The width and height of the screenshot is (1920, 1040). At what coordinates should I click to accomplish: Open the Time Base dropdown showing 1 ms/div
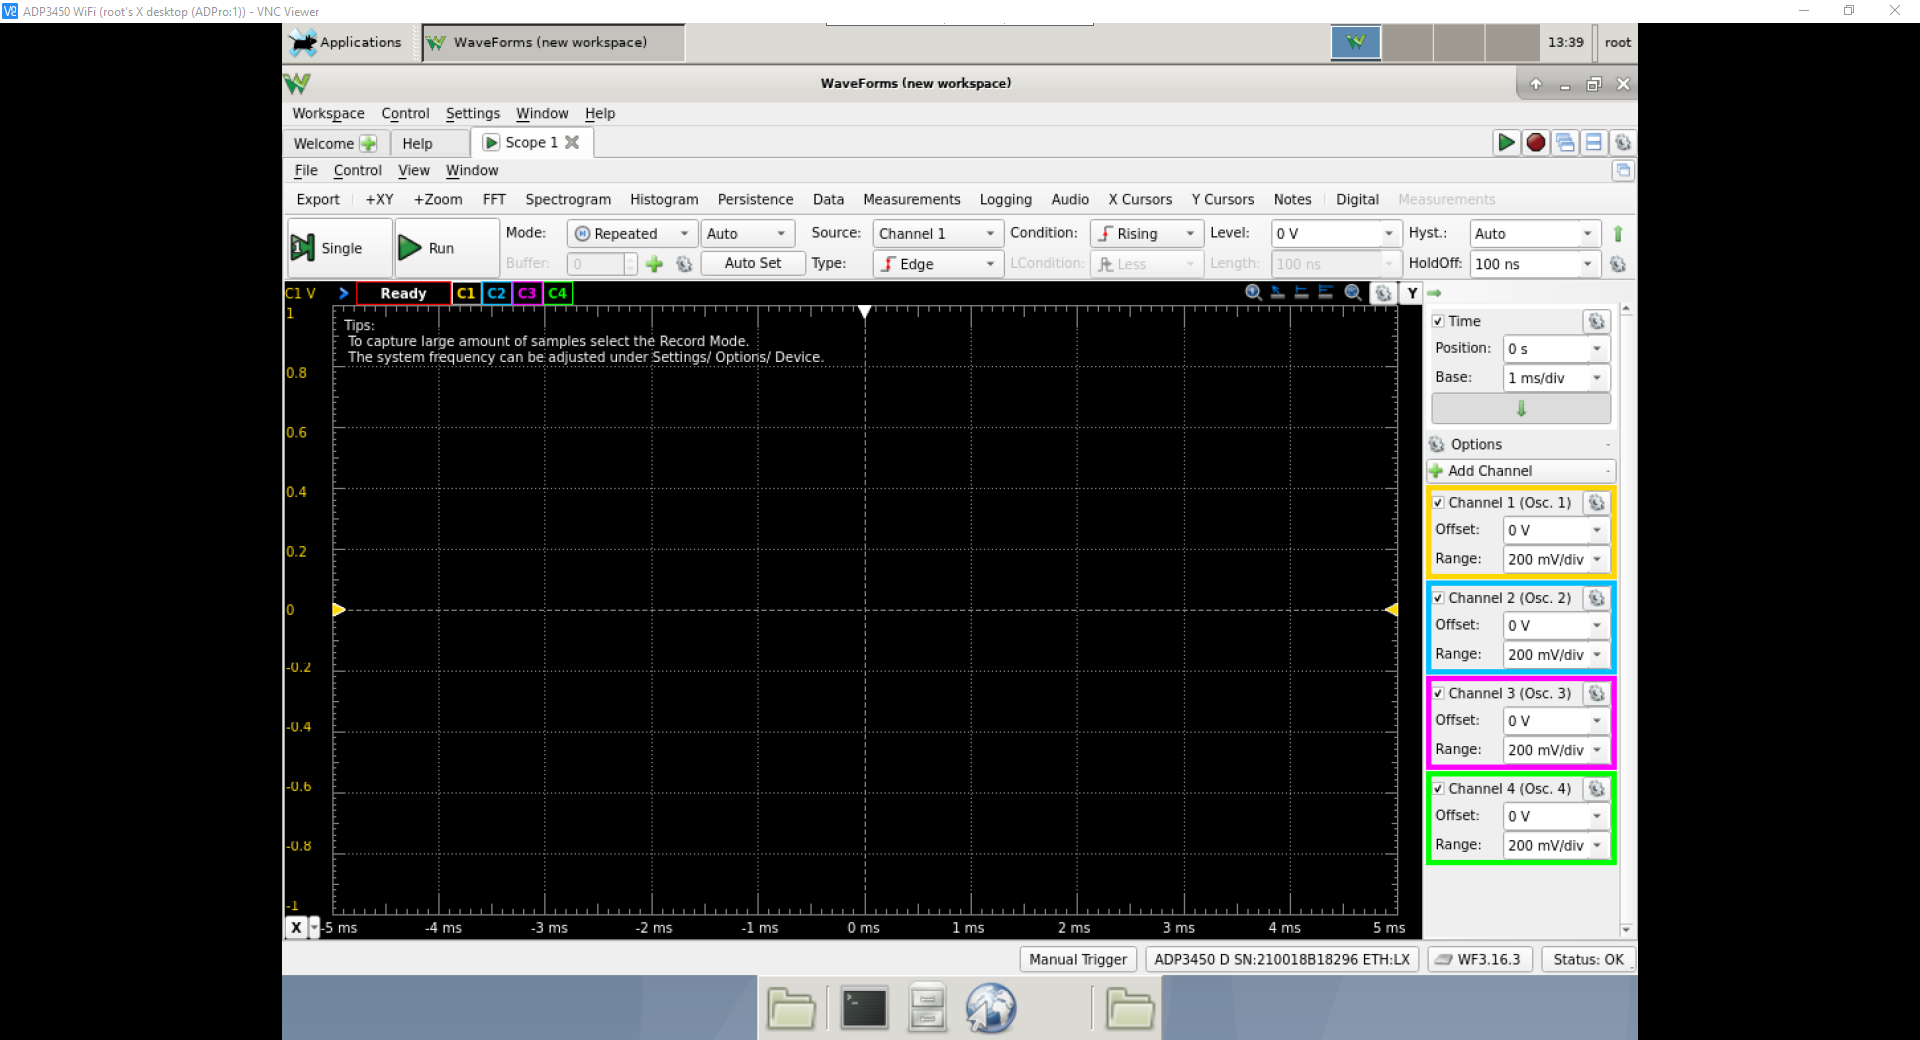point(1556,378)
